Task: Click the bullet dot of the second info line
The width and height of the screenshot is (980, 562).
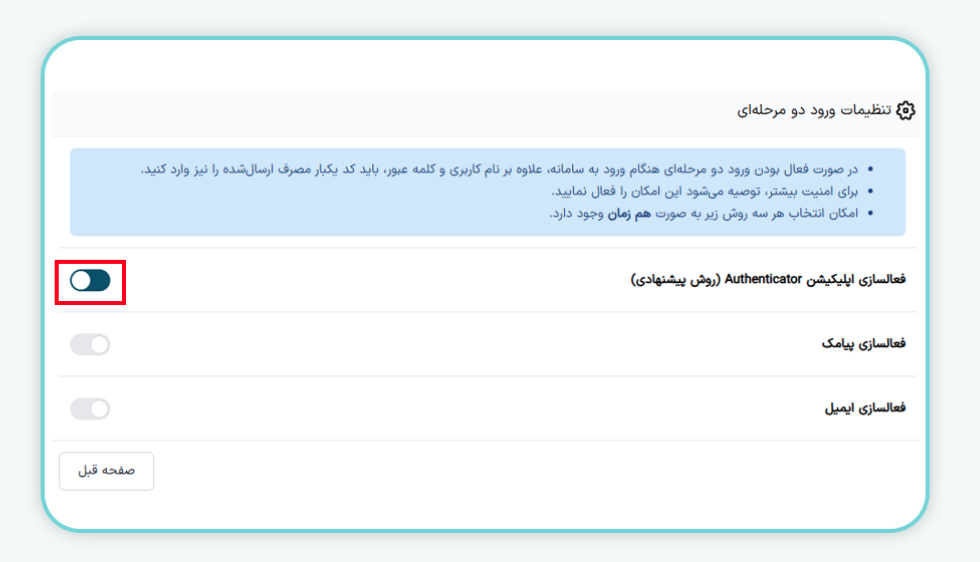Action: point(869,191)
